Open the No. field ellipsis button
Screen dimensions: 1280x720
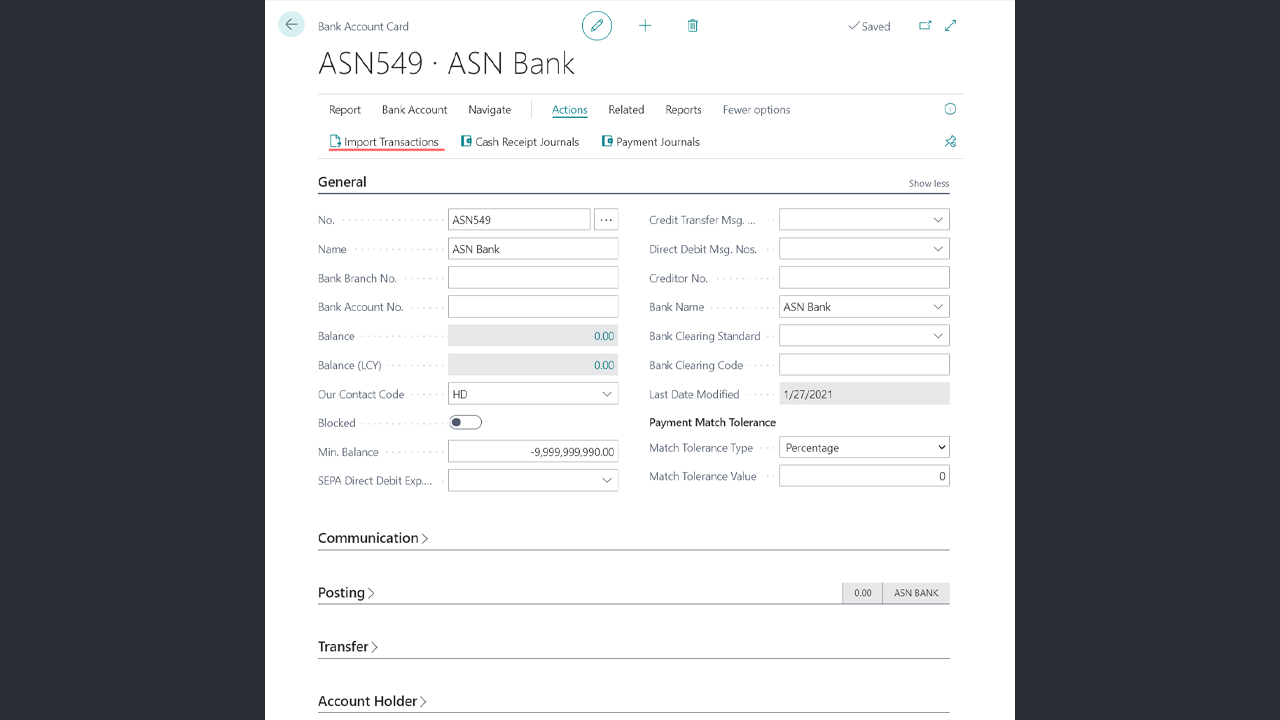point(606,220)
